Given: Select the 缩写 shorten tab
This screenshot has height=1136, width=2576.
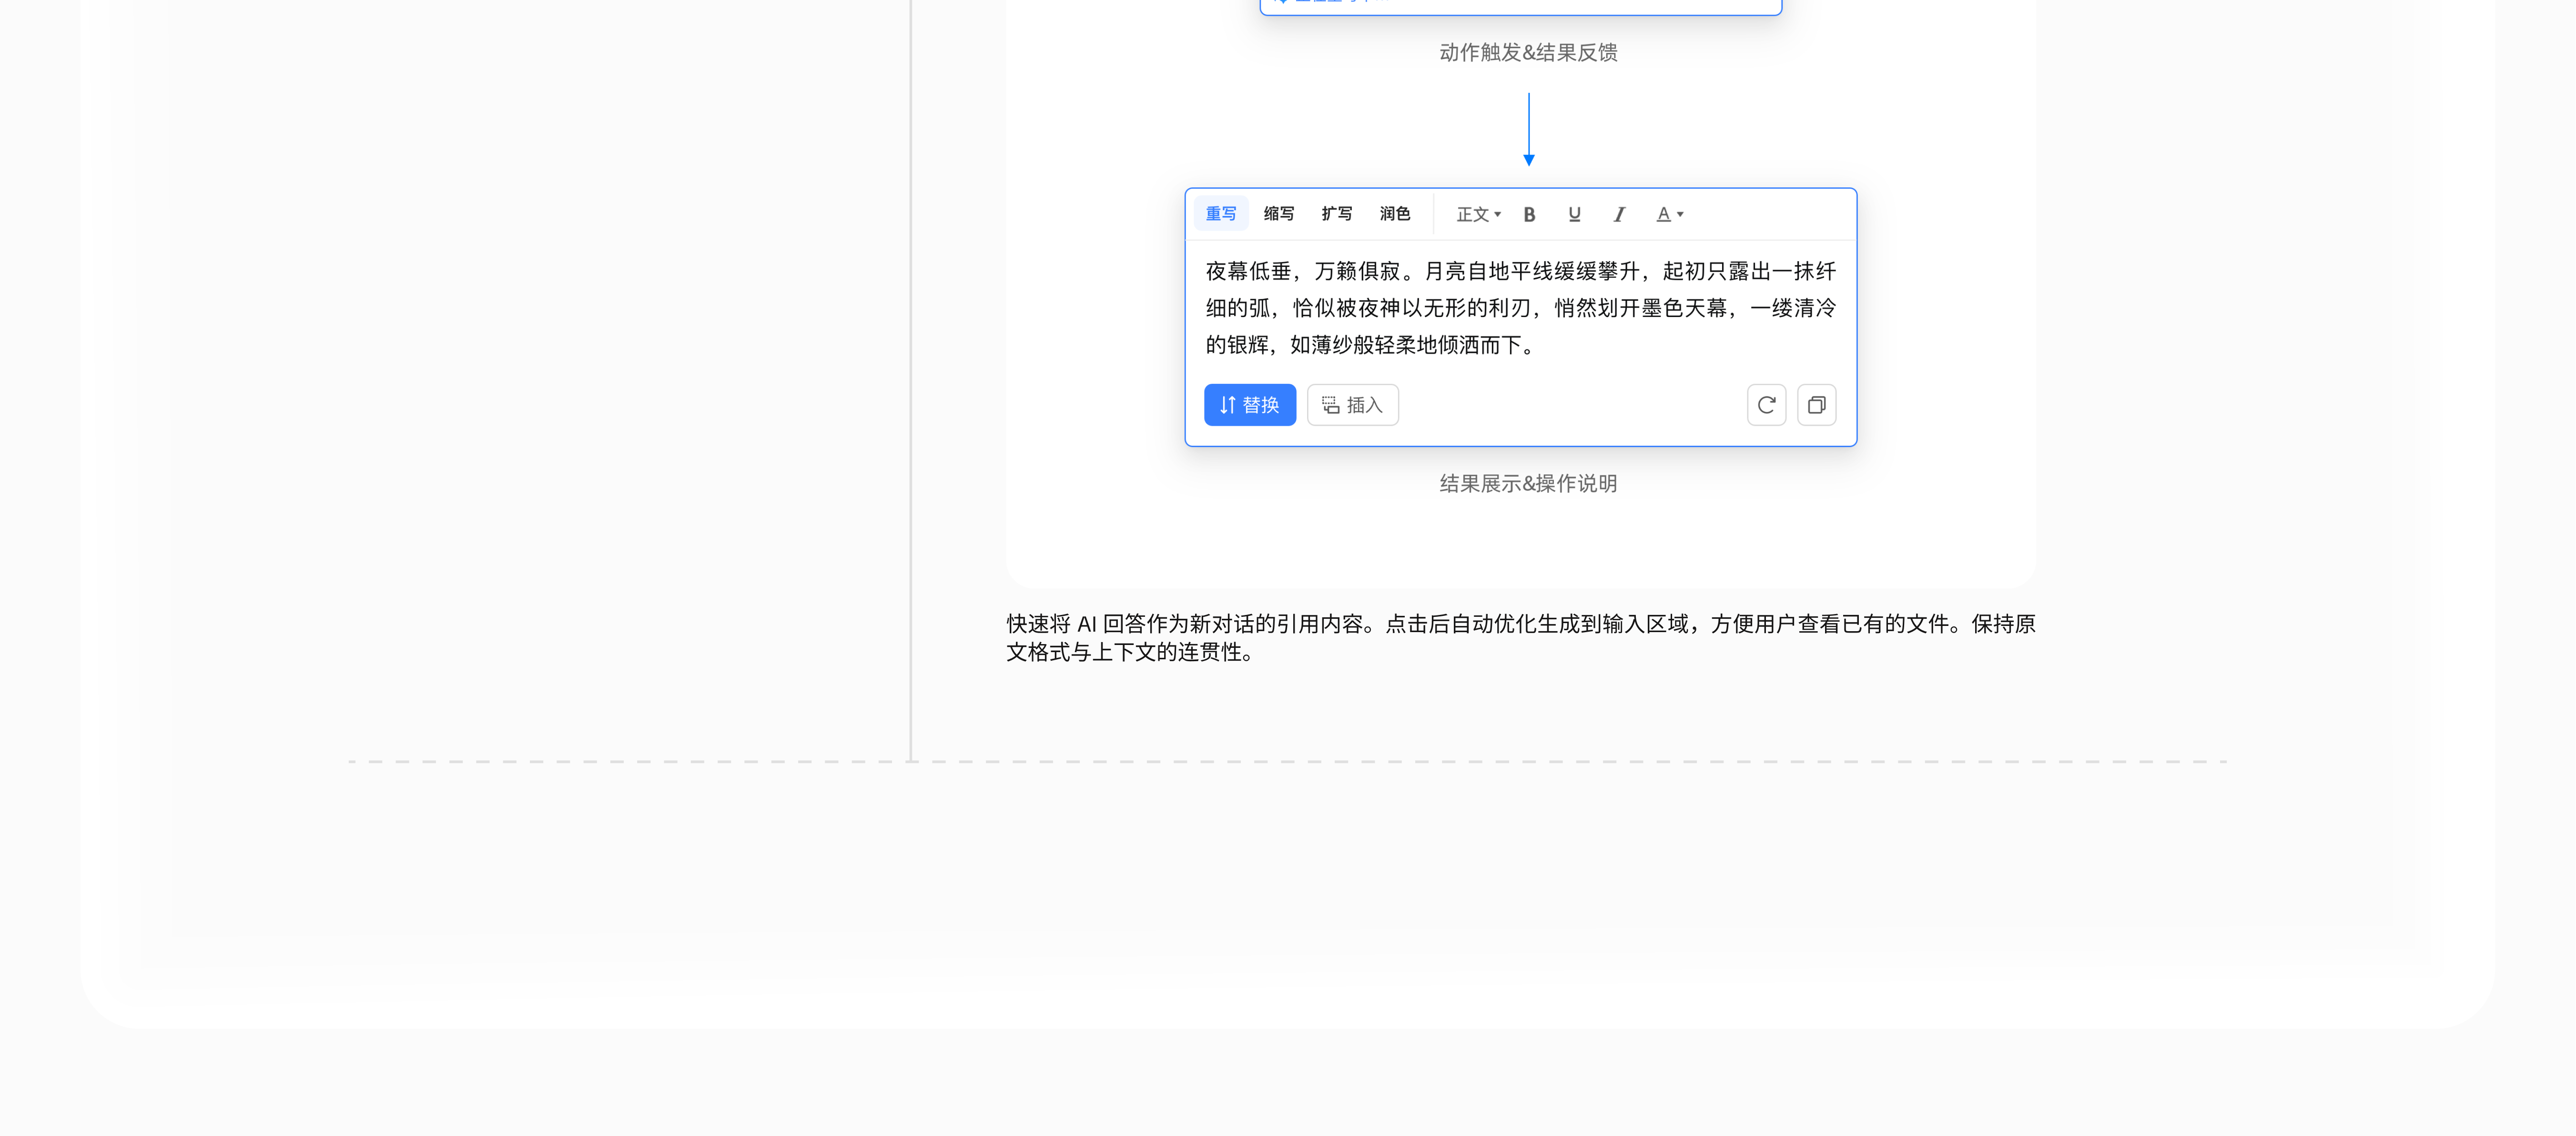Looking at the screenshot, I should tap(1278, 214).
